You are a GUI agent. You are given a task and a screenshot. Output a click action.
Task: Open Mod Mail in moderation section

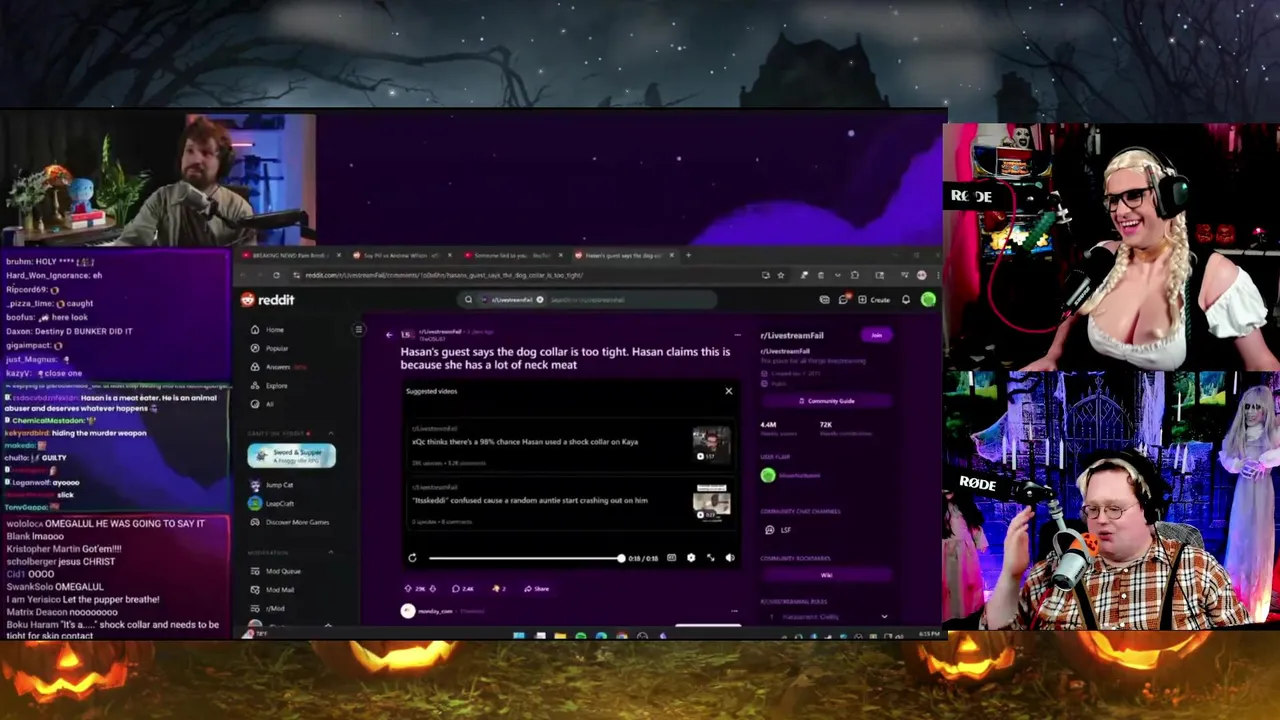point(273,590)
